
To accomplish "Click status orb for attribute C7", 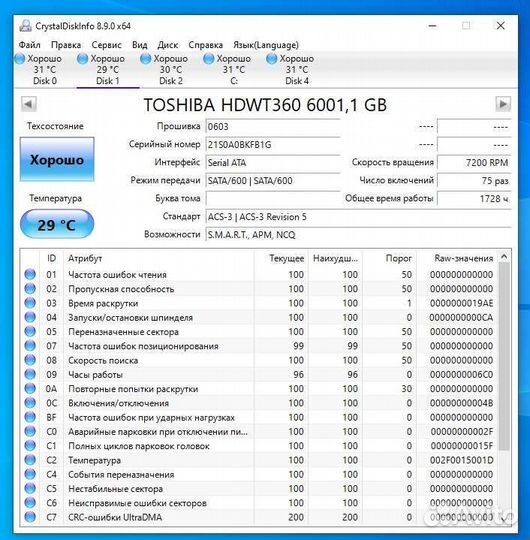I will 30,517.
